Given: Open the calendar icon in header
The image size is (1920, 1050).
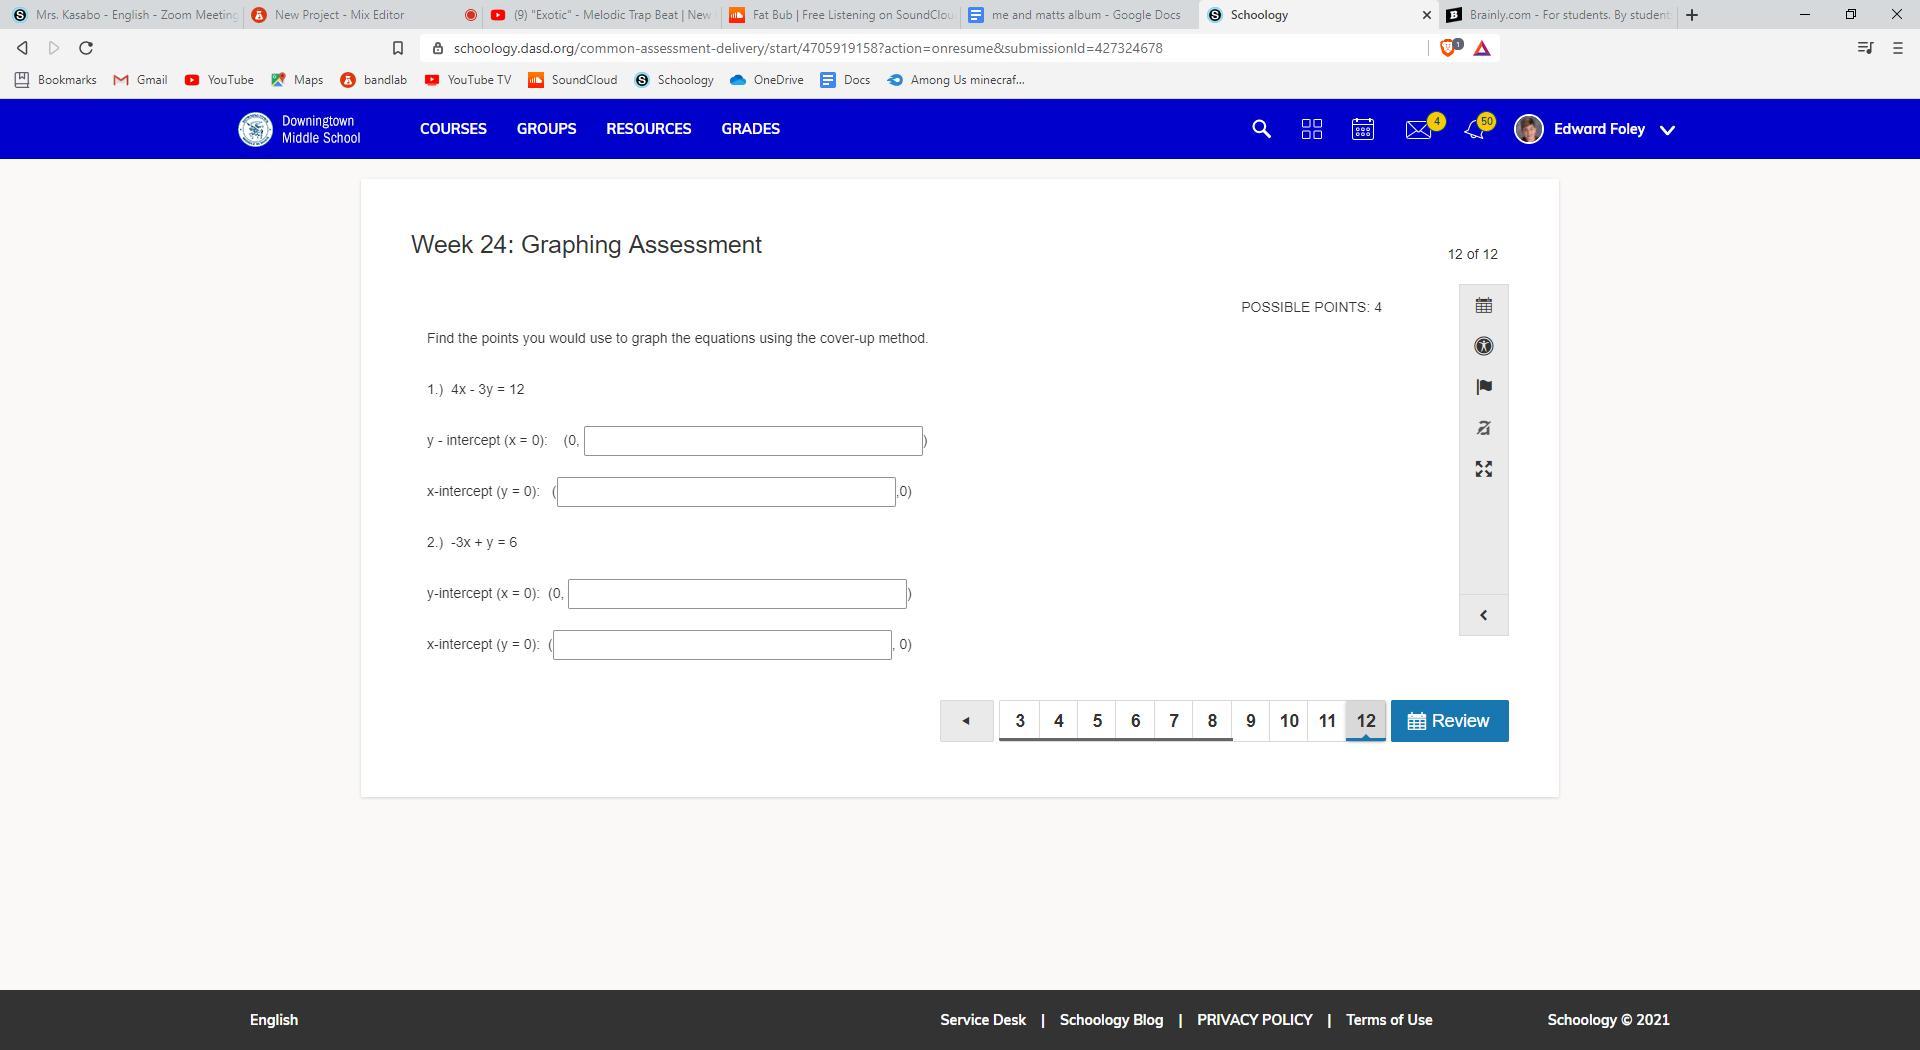Looking at the screenshot, I should [1363, 129].
